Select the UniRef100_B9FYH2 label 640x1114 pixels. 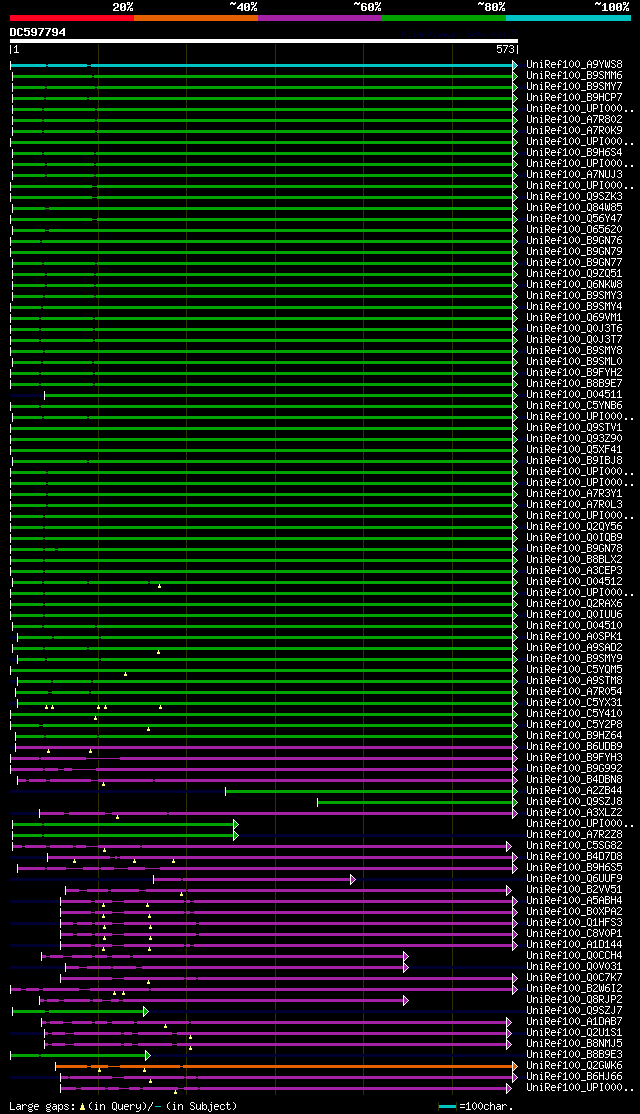pyautogui.click(x=574, y=373)
